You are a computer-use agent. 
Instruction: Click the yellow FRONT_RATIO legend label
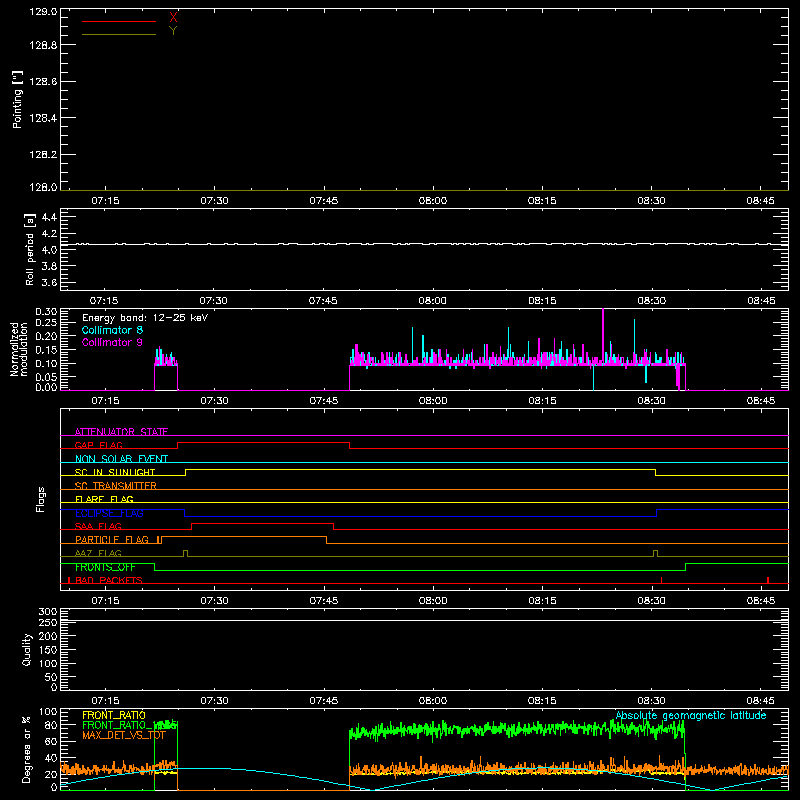(114, 715)
